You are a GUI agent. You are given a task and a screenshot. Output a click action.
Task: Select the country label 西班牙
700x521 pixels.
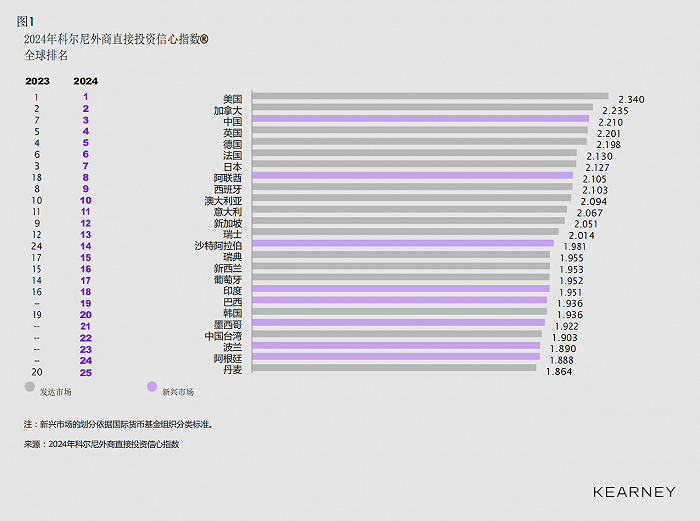tap(228, 189)
